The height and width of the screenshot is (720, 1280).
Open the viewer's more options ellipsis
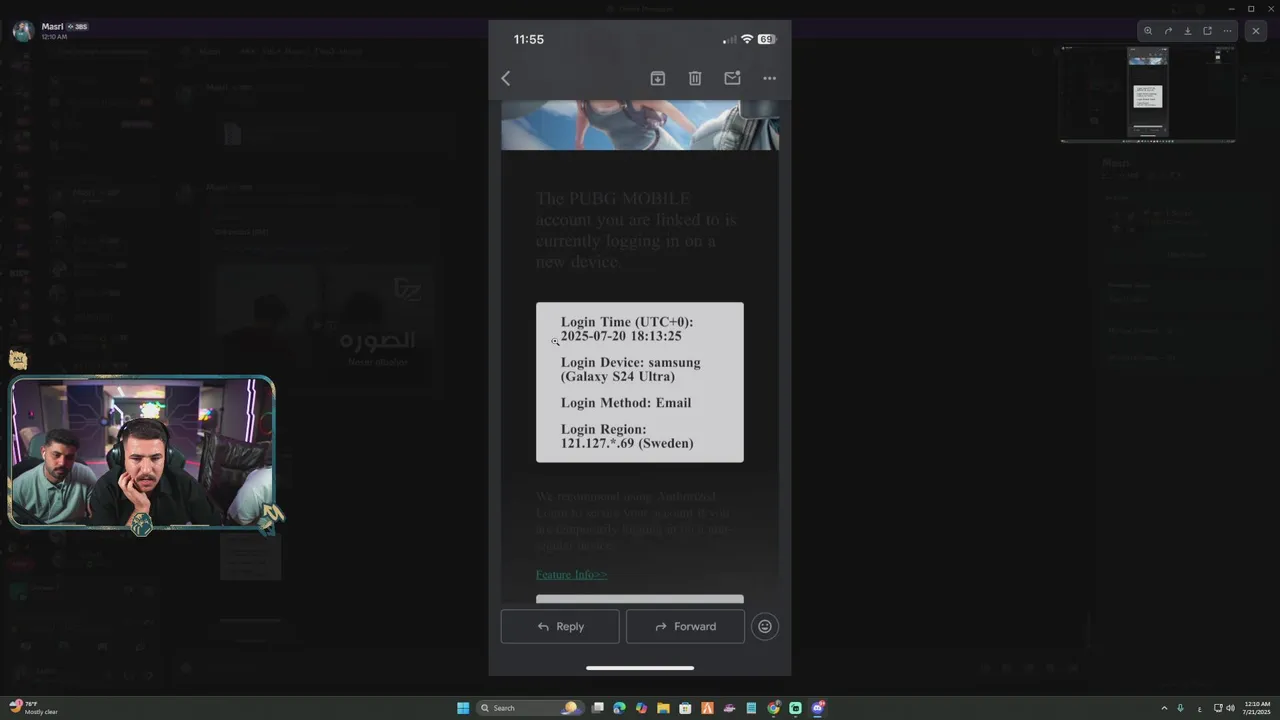coord(1227,31)
